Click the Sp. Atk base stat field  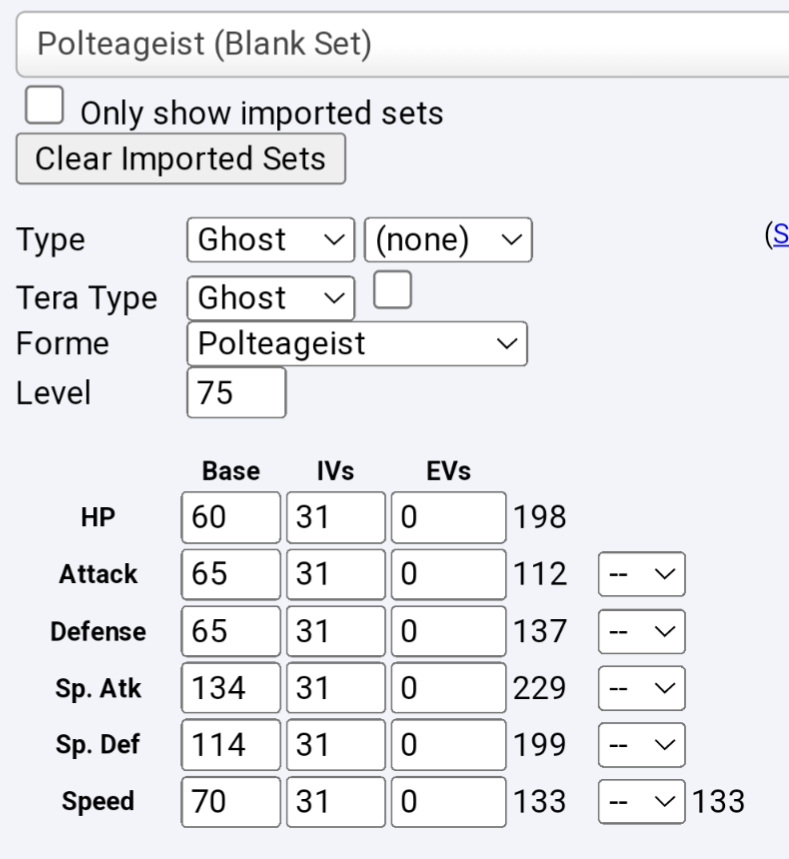point(231,690)
